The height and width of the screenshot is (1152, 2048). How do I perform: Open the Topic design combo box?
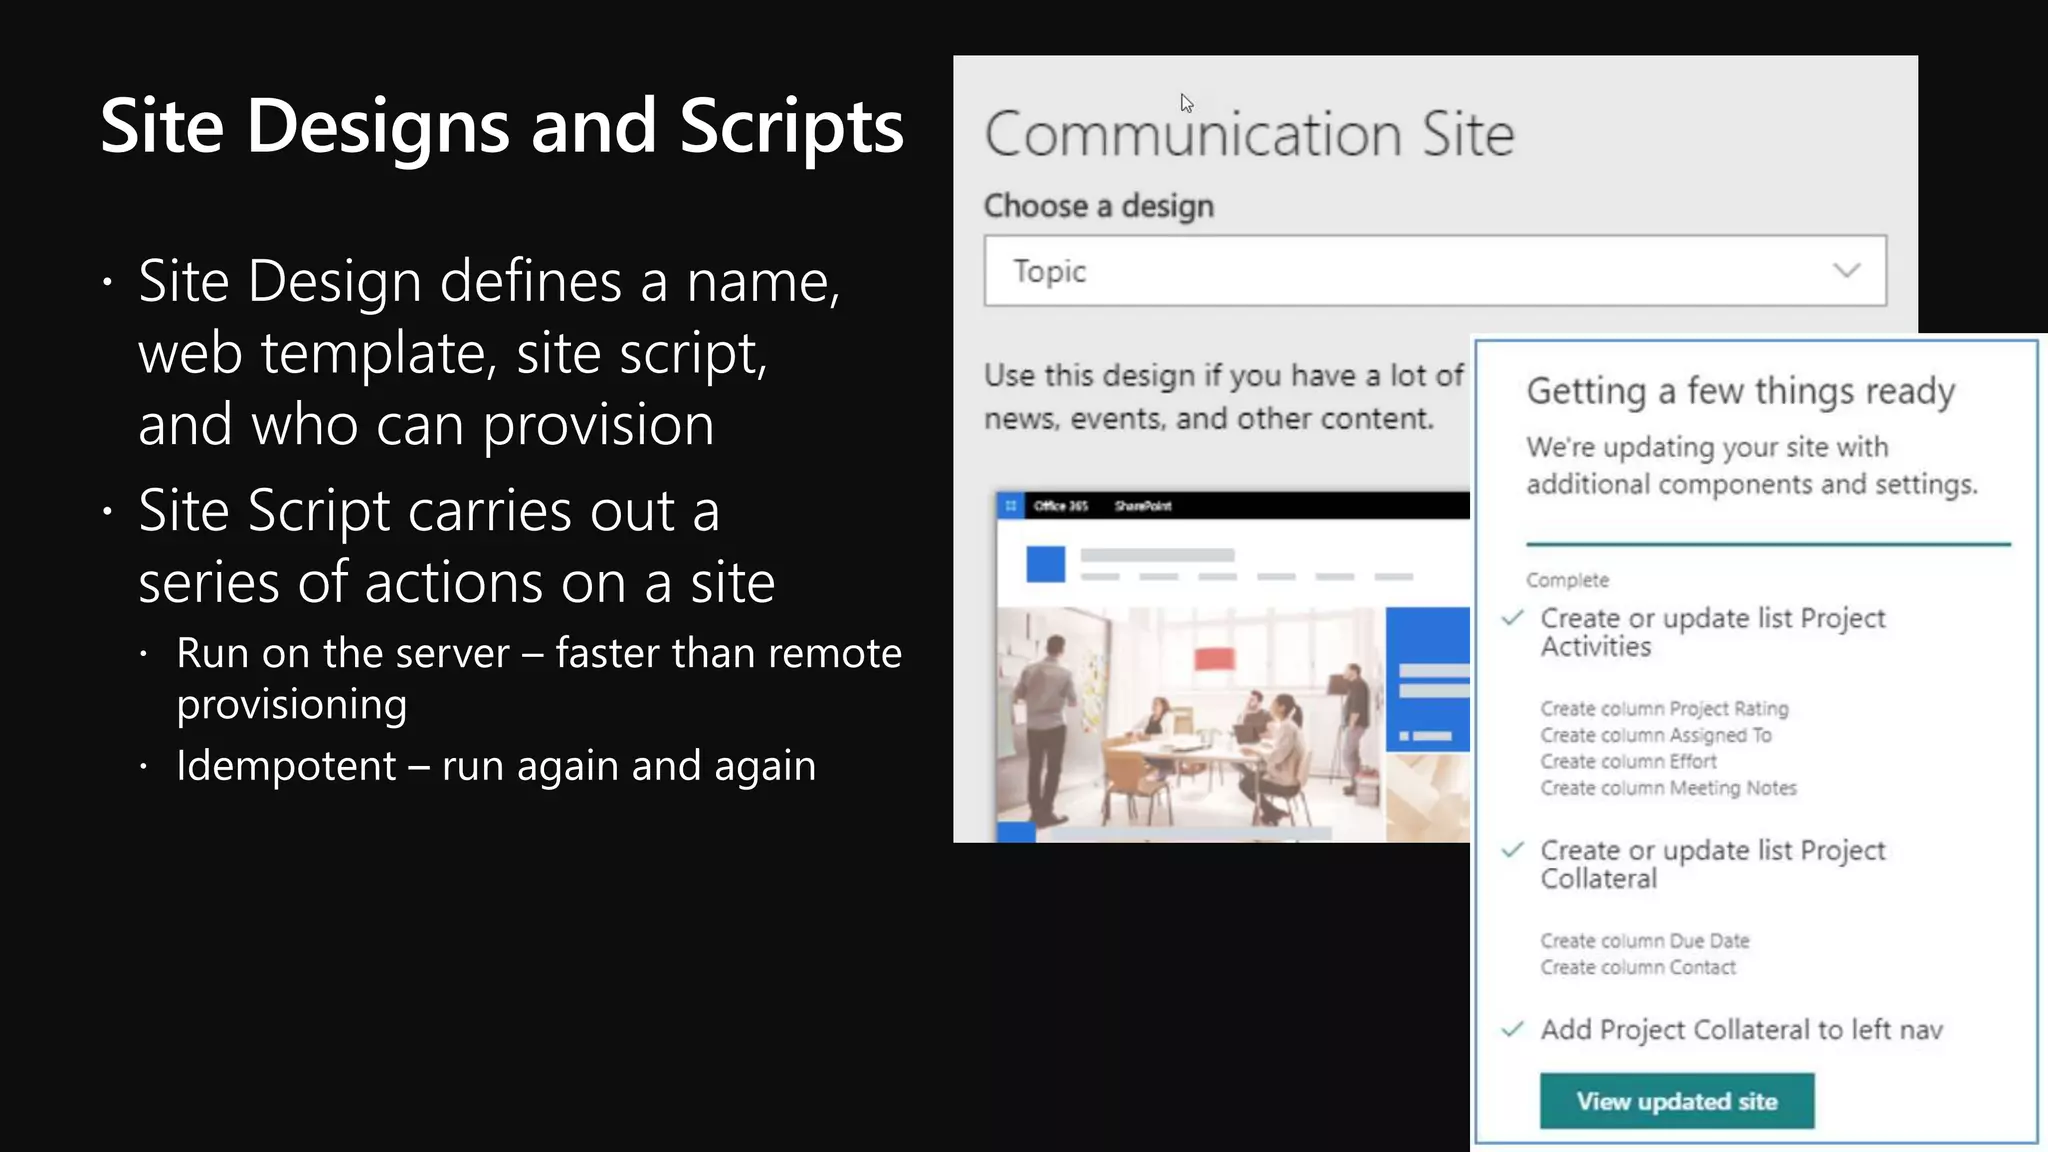pos(1400,271)
